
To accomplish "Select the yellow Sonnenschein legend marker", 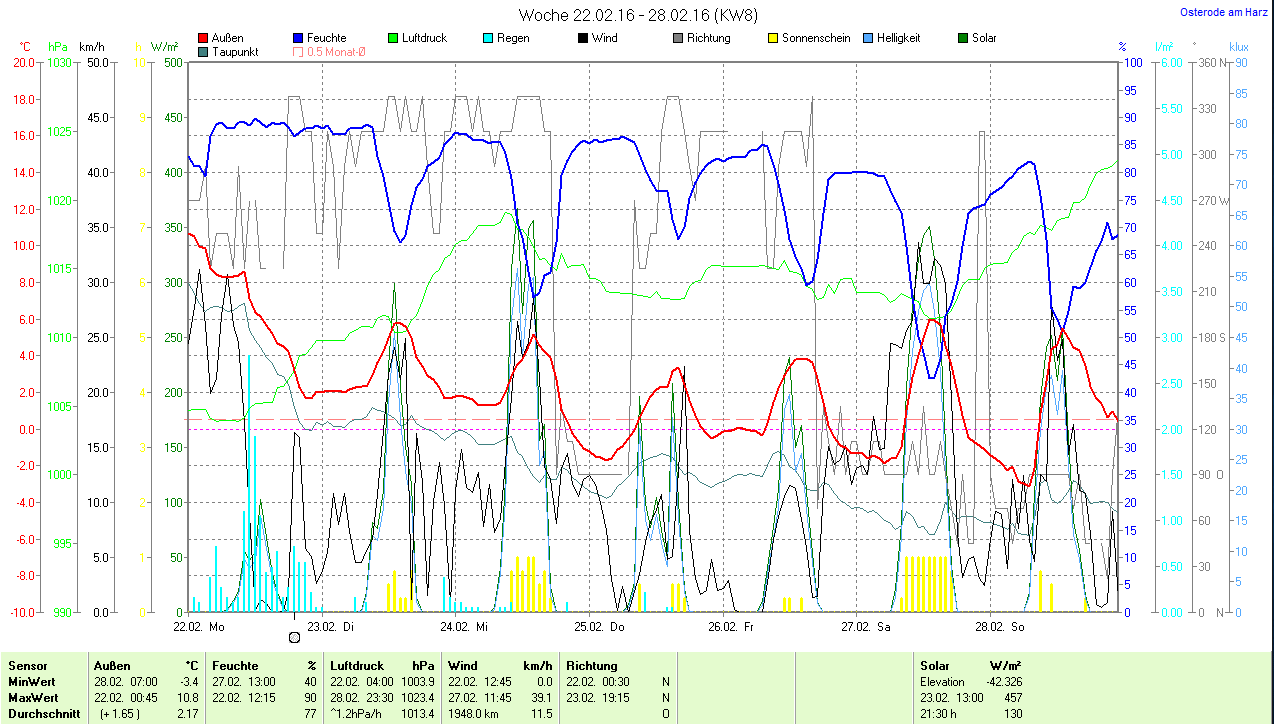I will 773,38.
